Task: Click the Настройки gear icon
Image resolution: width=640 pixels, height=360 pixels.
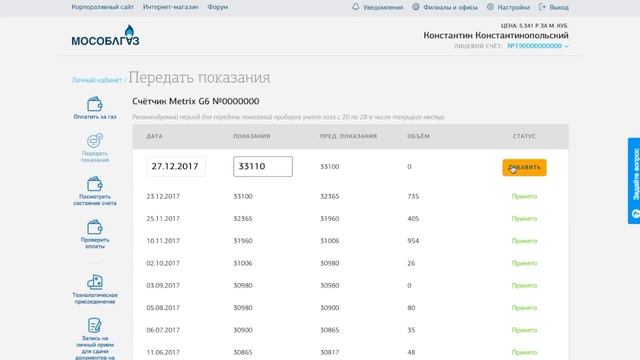Action: [490, 7]
